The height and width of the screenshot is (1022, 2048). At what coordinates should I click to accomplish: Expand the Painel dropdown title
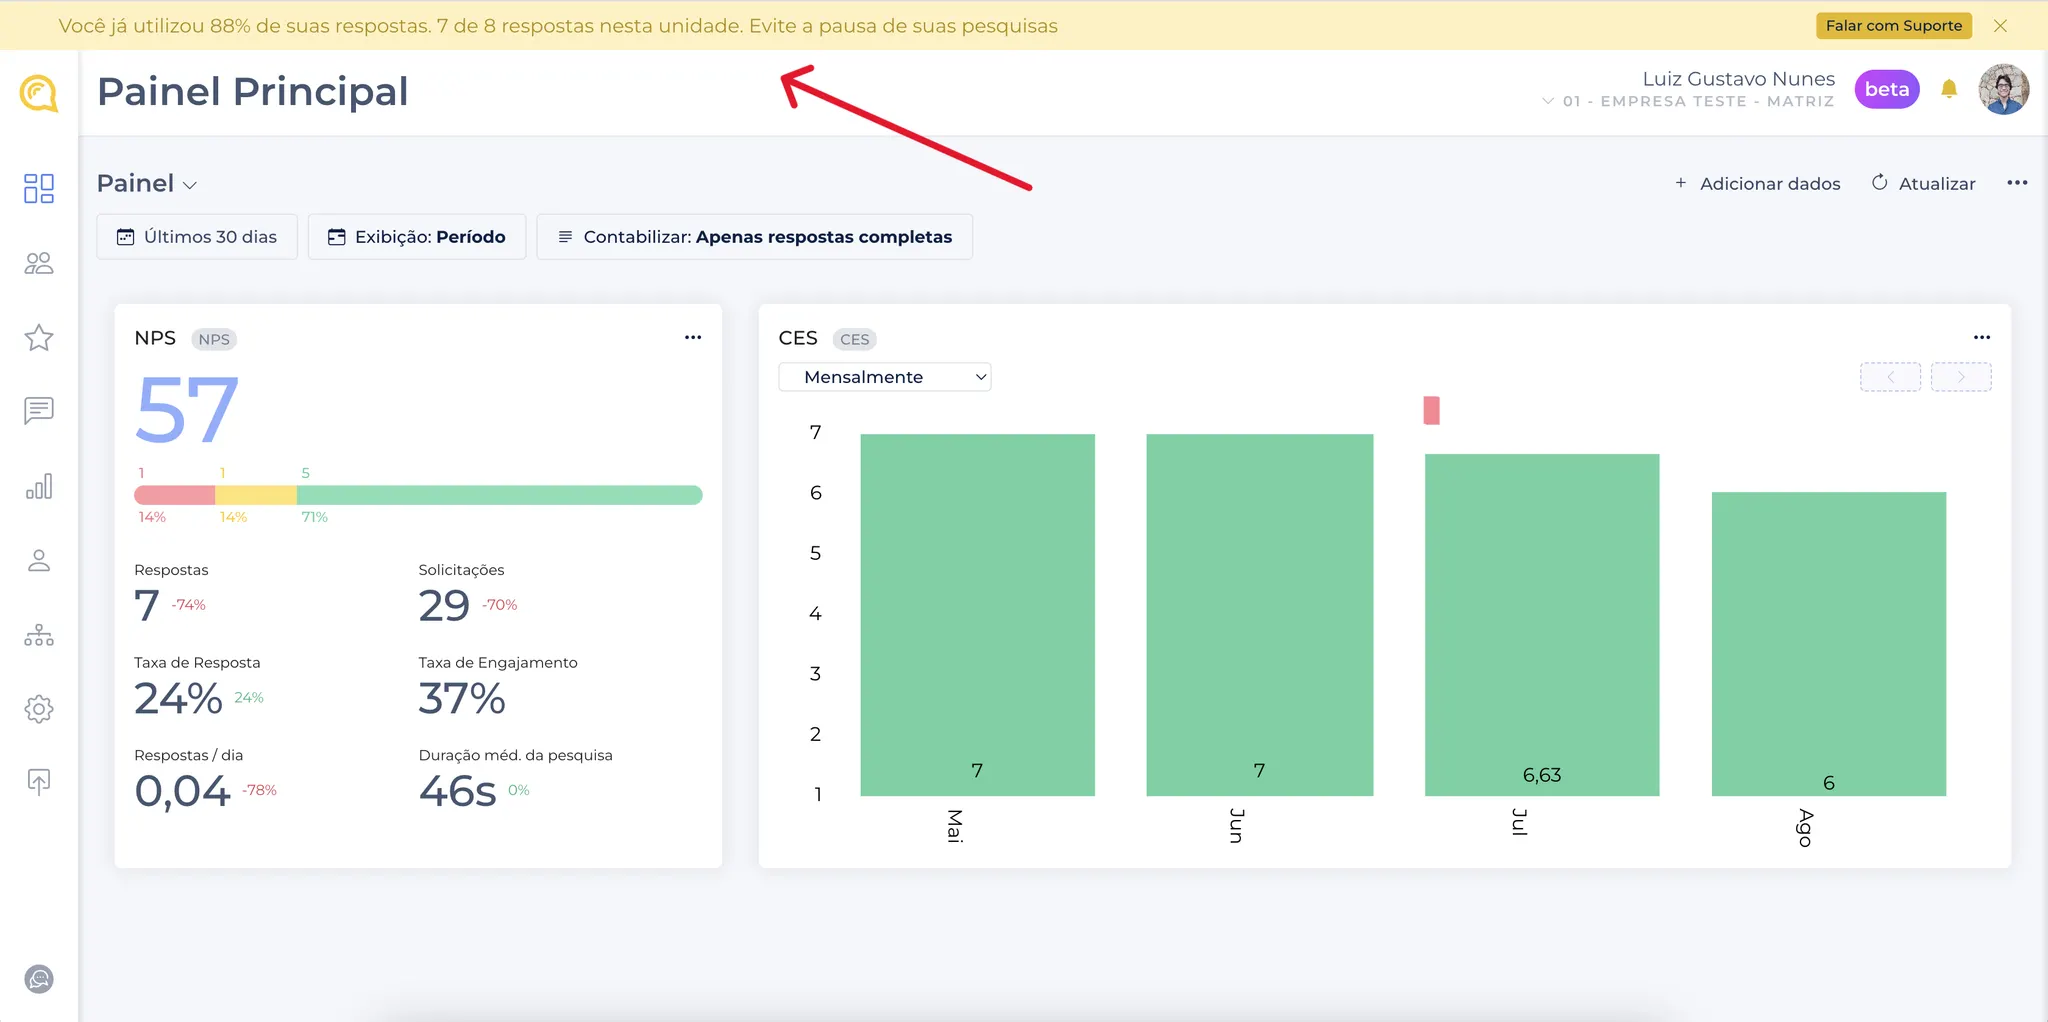[x=147, y=184]
